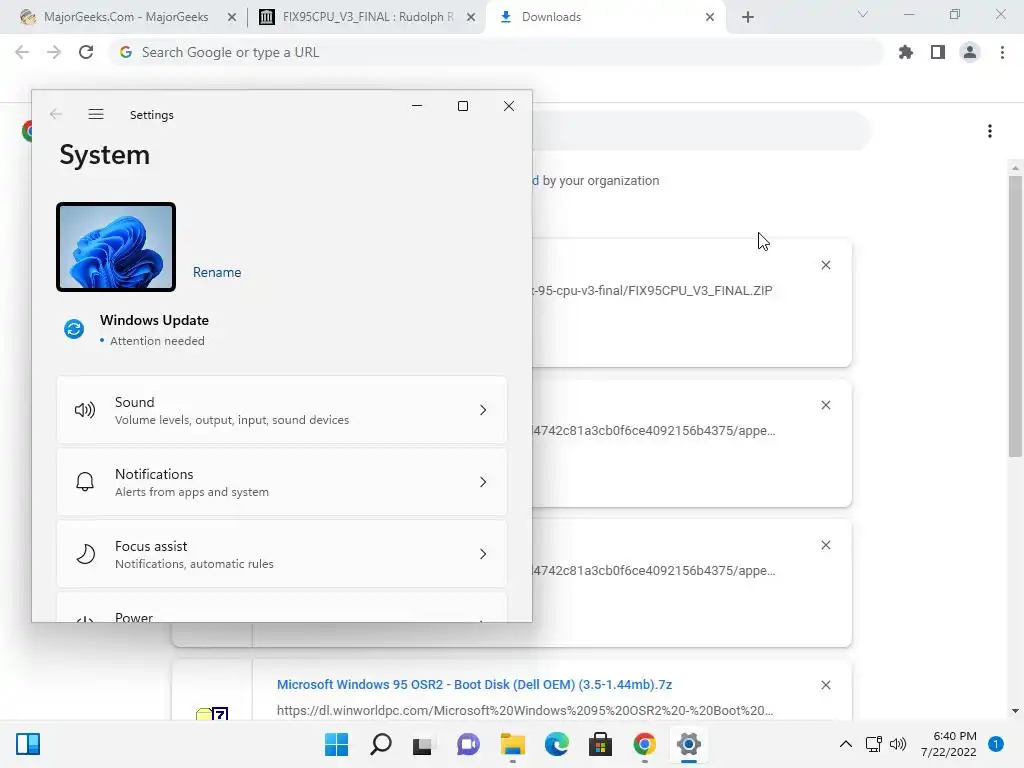This screenshot has width=1024, height=768.
Task: Open File Explorer from the taskbar
Action: (513, 744)
